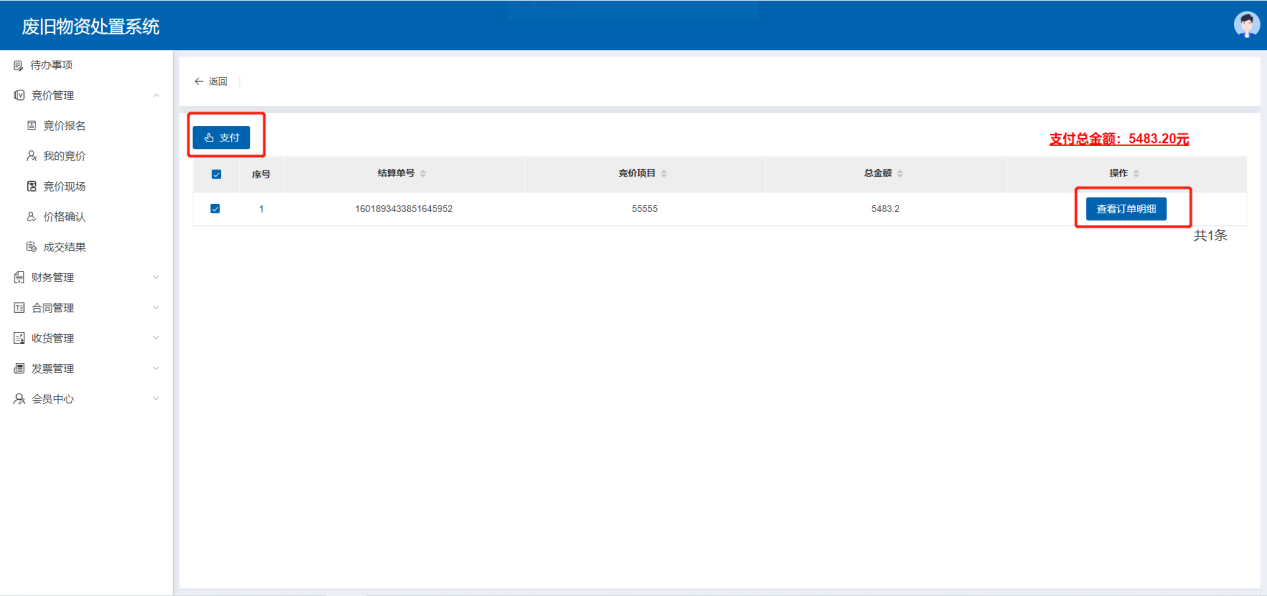Click the 竞价报名 menu icon

pyautogui.click(x=31, y=126)
